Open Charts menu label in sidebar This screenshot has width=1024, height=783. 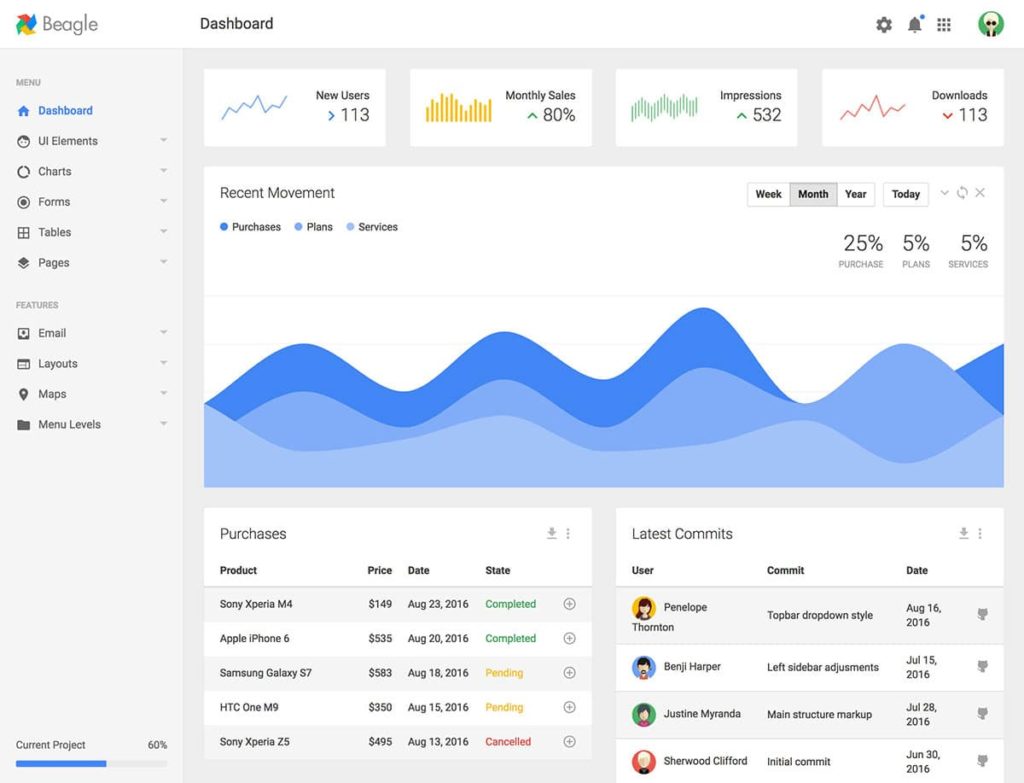pos(55,172)
